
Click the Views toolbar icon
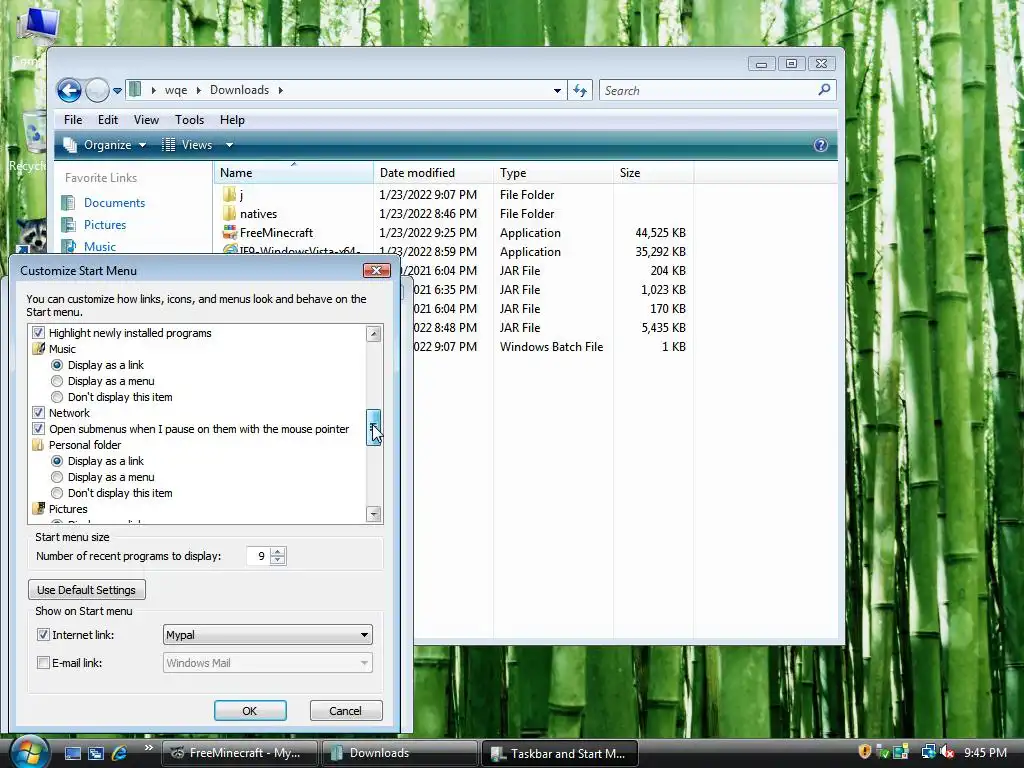click(x=168, y=145)
